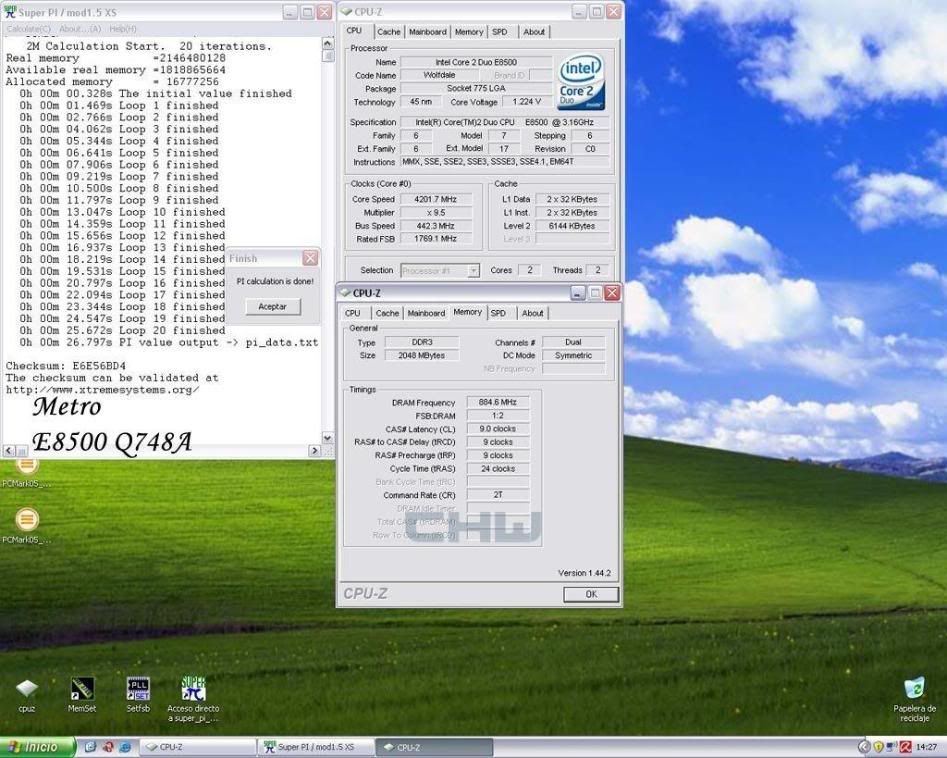The image size is (947, 758).
Task: Switch to About tab in the CPU-Z Memory window
Action: [533, 313]
